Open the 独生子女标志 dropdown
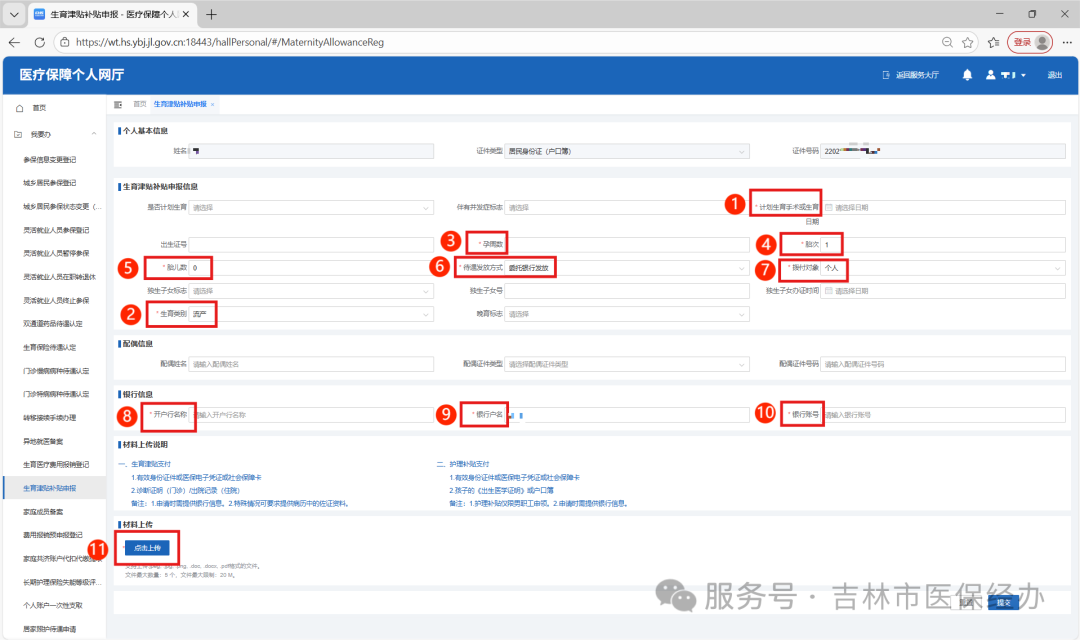 pos(311,291)
